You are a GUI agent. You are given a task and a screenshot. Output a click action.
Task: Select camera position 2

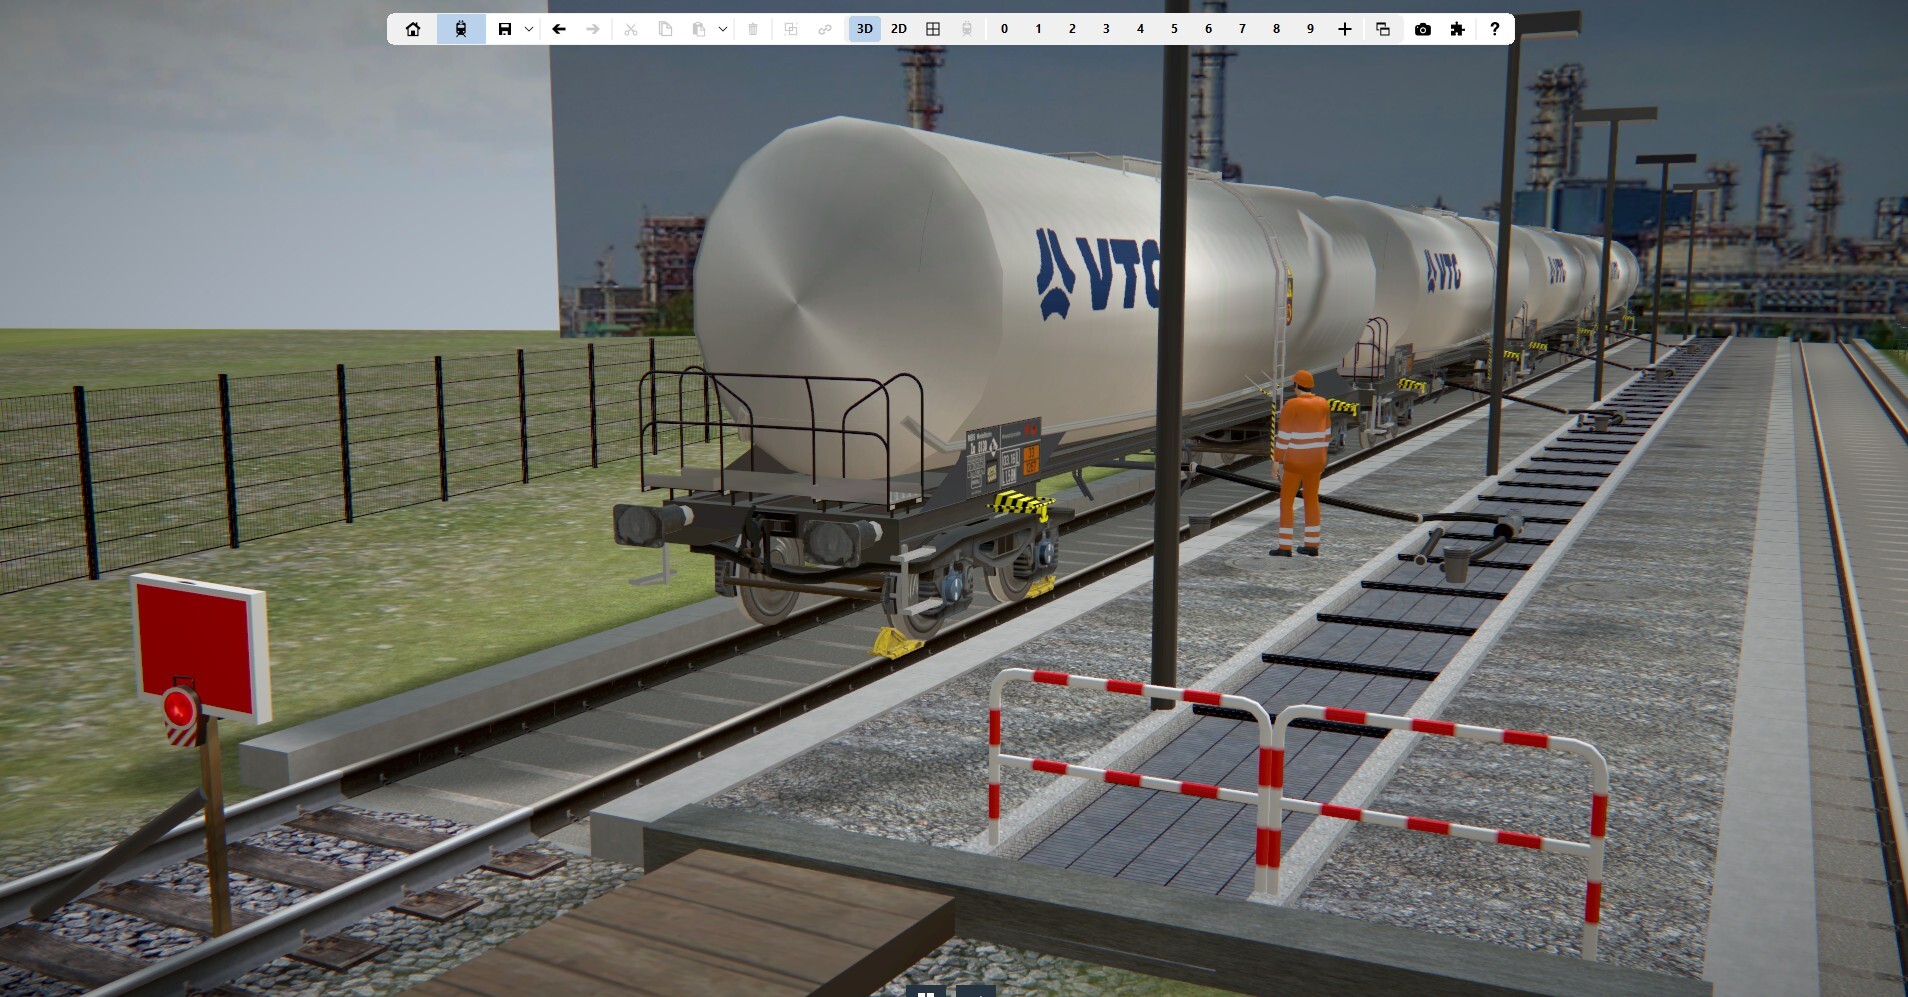tap(1072, 29)
